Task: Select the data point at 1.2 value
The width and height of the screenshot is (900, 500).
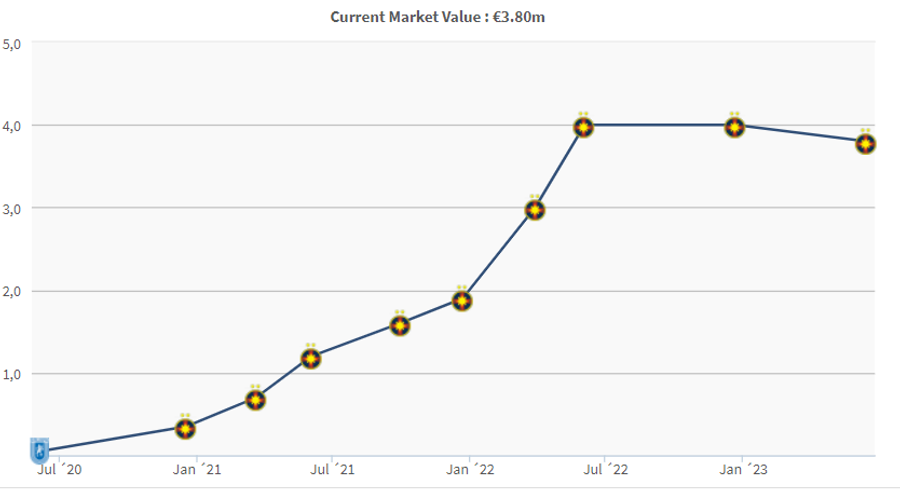Action: pos(311,358)
